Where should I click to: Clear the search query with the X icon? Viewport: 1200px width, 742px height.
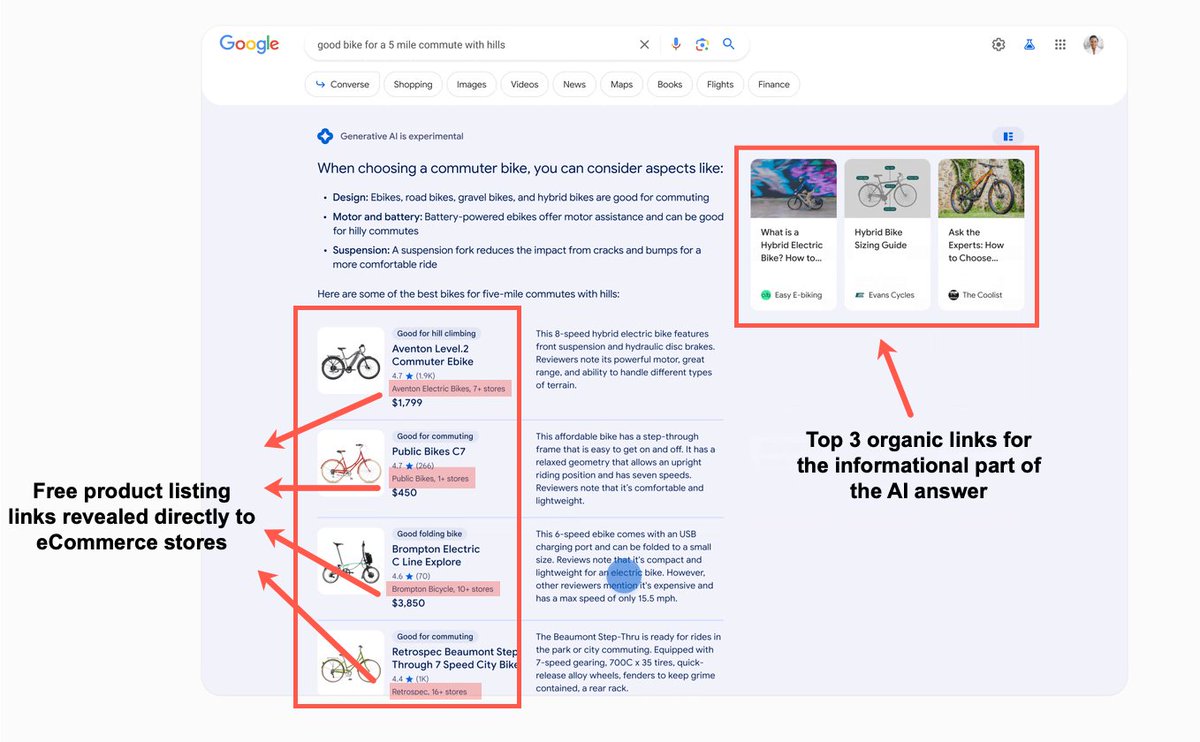click(644, 44)
